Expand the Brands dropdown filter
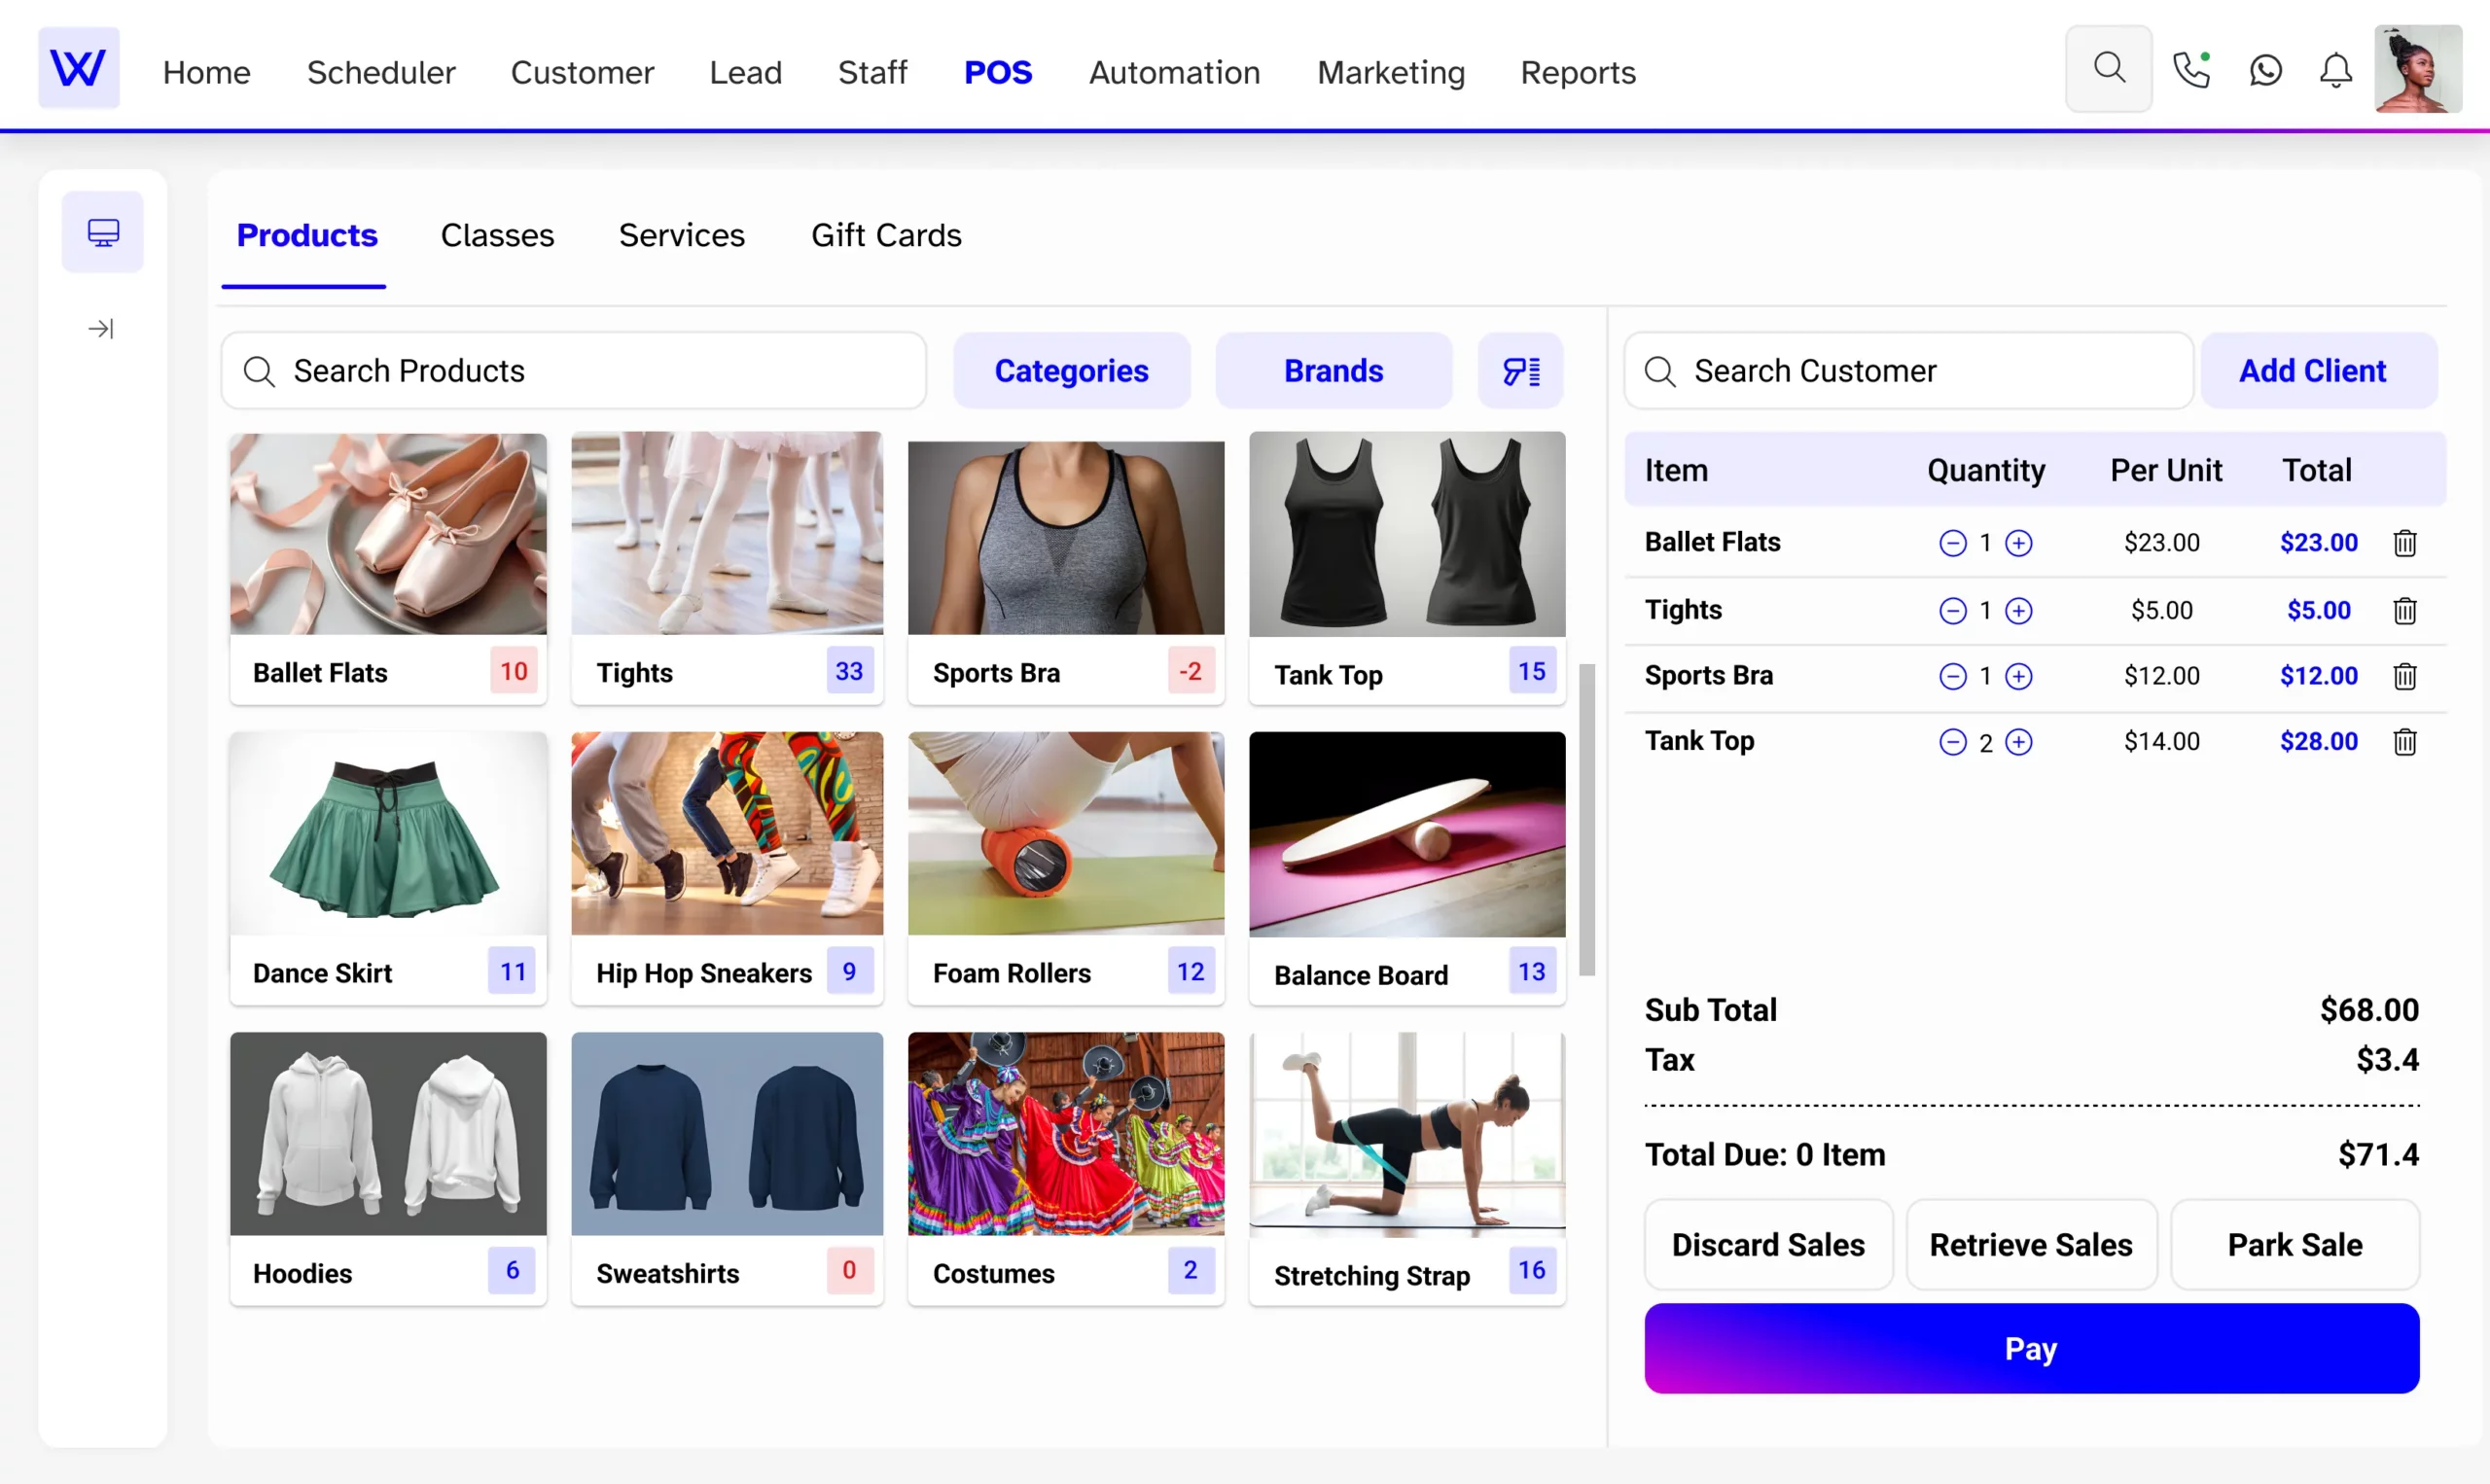 [x=1334, y=371]
